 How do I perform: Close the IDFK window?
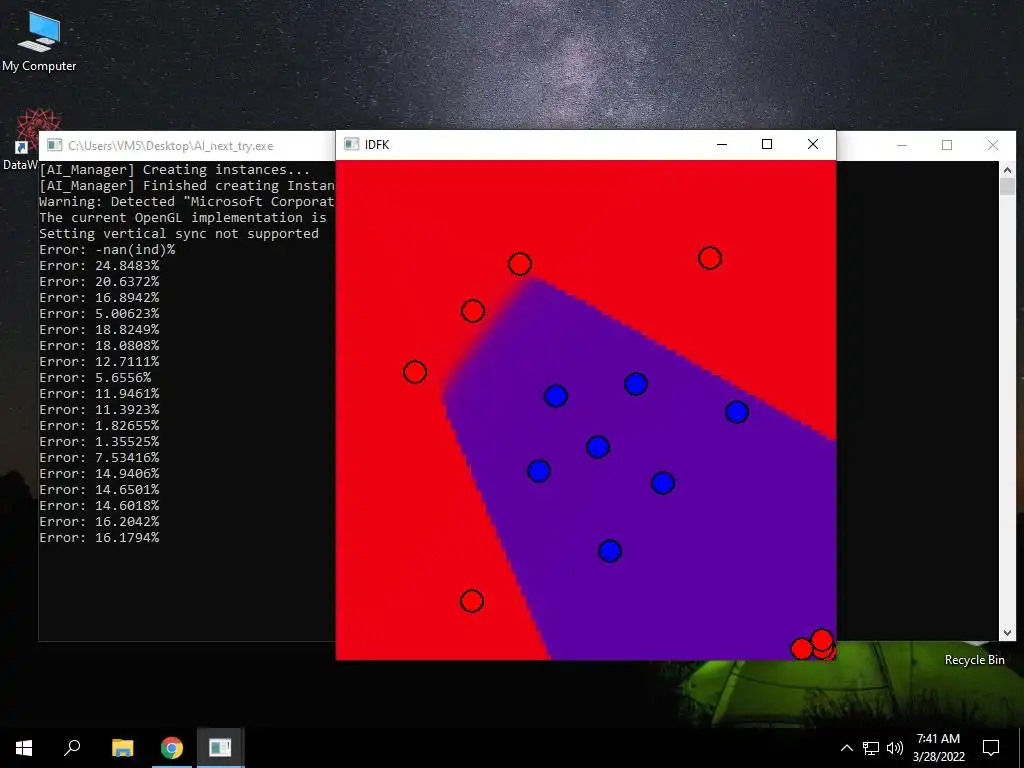[813, 144]
